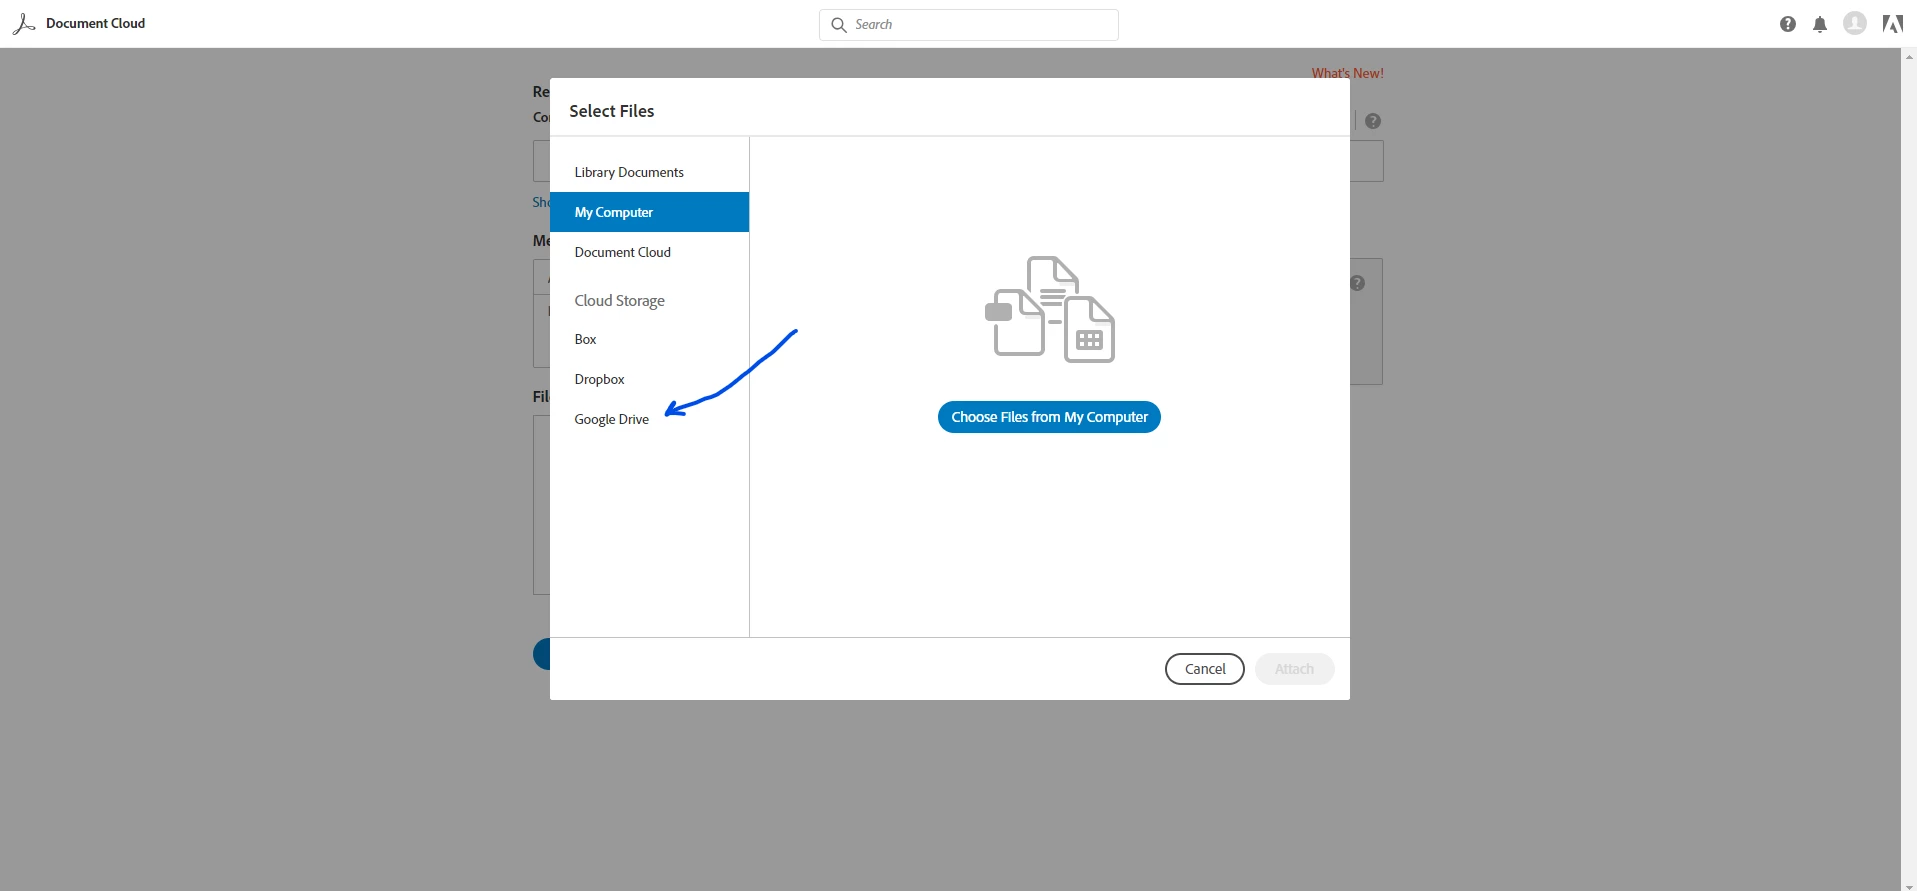Image resolution: width=1917 pixels, height=891 pixels.
Task: Open the What's New! link
Action: click(1347, 73)
